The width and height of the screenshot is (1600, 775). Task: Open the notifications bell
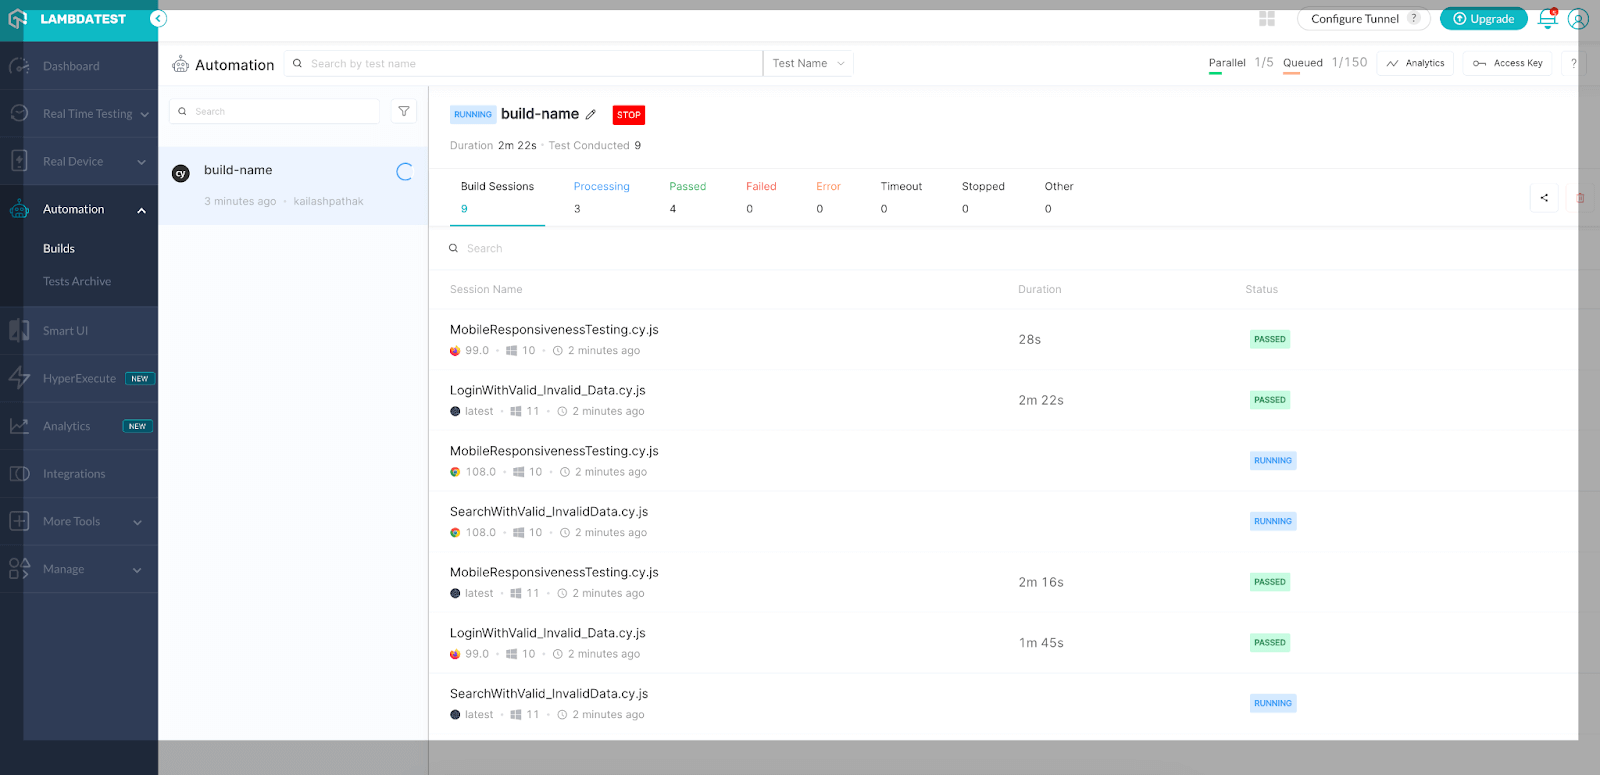pos(1547,19)
